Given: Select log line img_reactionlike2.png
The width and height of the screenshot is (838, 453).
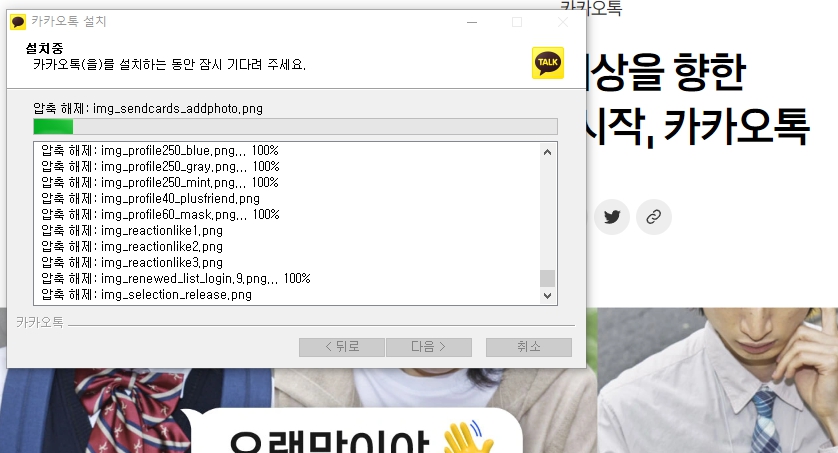Looking at the screenshot, I should coord(132,246).
